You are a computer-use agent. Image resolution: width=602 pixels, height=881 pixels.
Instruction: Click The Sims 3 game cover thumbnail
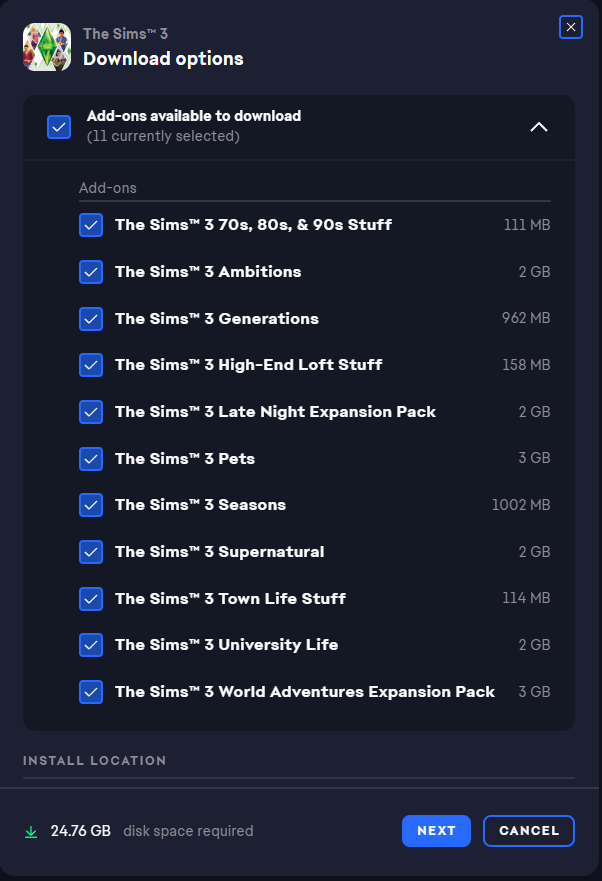[47, 47]
